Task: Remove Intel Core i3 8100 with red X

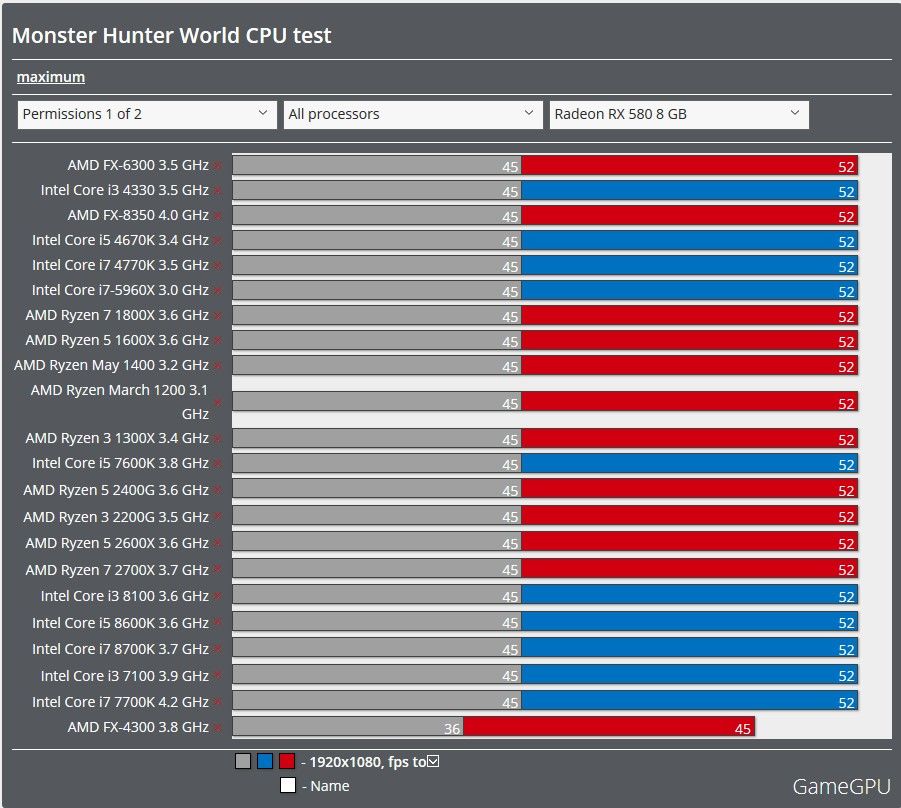Action: pyautogui.click(x=218, y=597)
